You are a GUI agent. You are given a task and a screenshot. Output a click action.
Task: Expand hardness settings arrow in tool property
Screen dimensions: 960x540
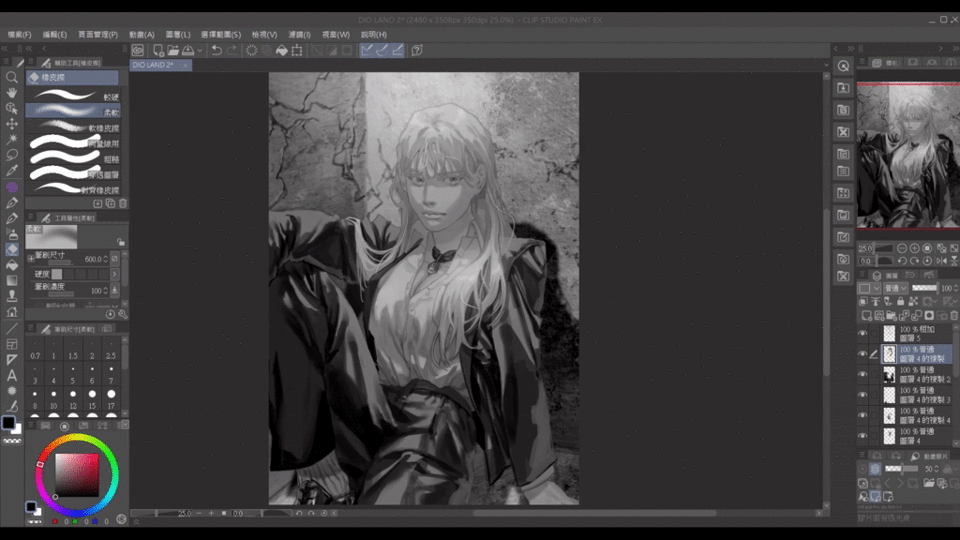coord(114,273)
